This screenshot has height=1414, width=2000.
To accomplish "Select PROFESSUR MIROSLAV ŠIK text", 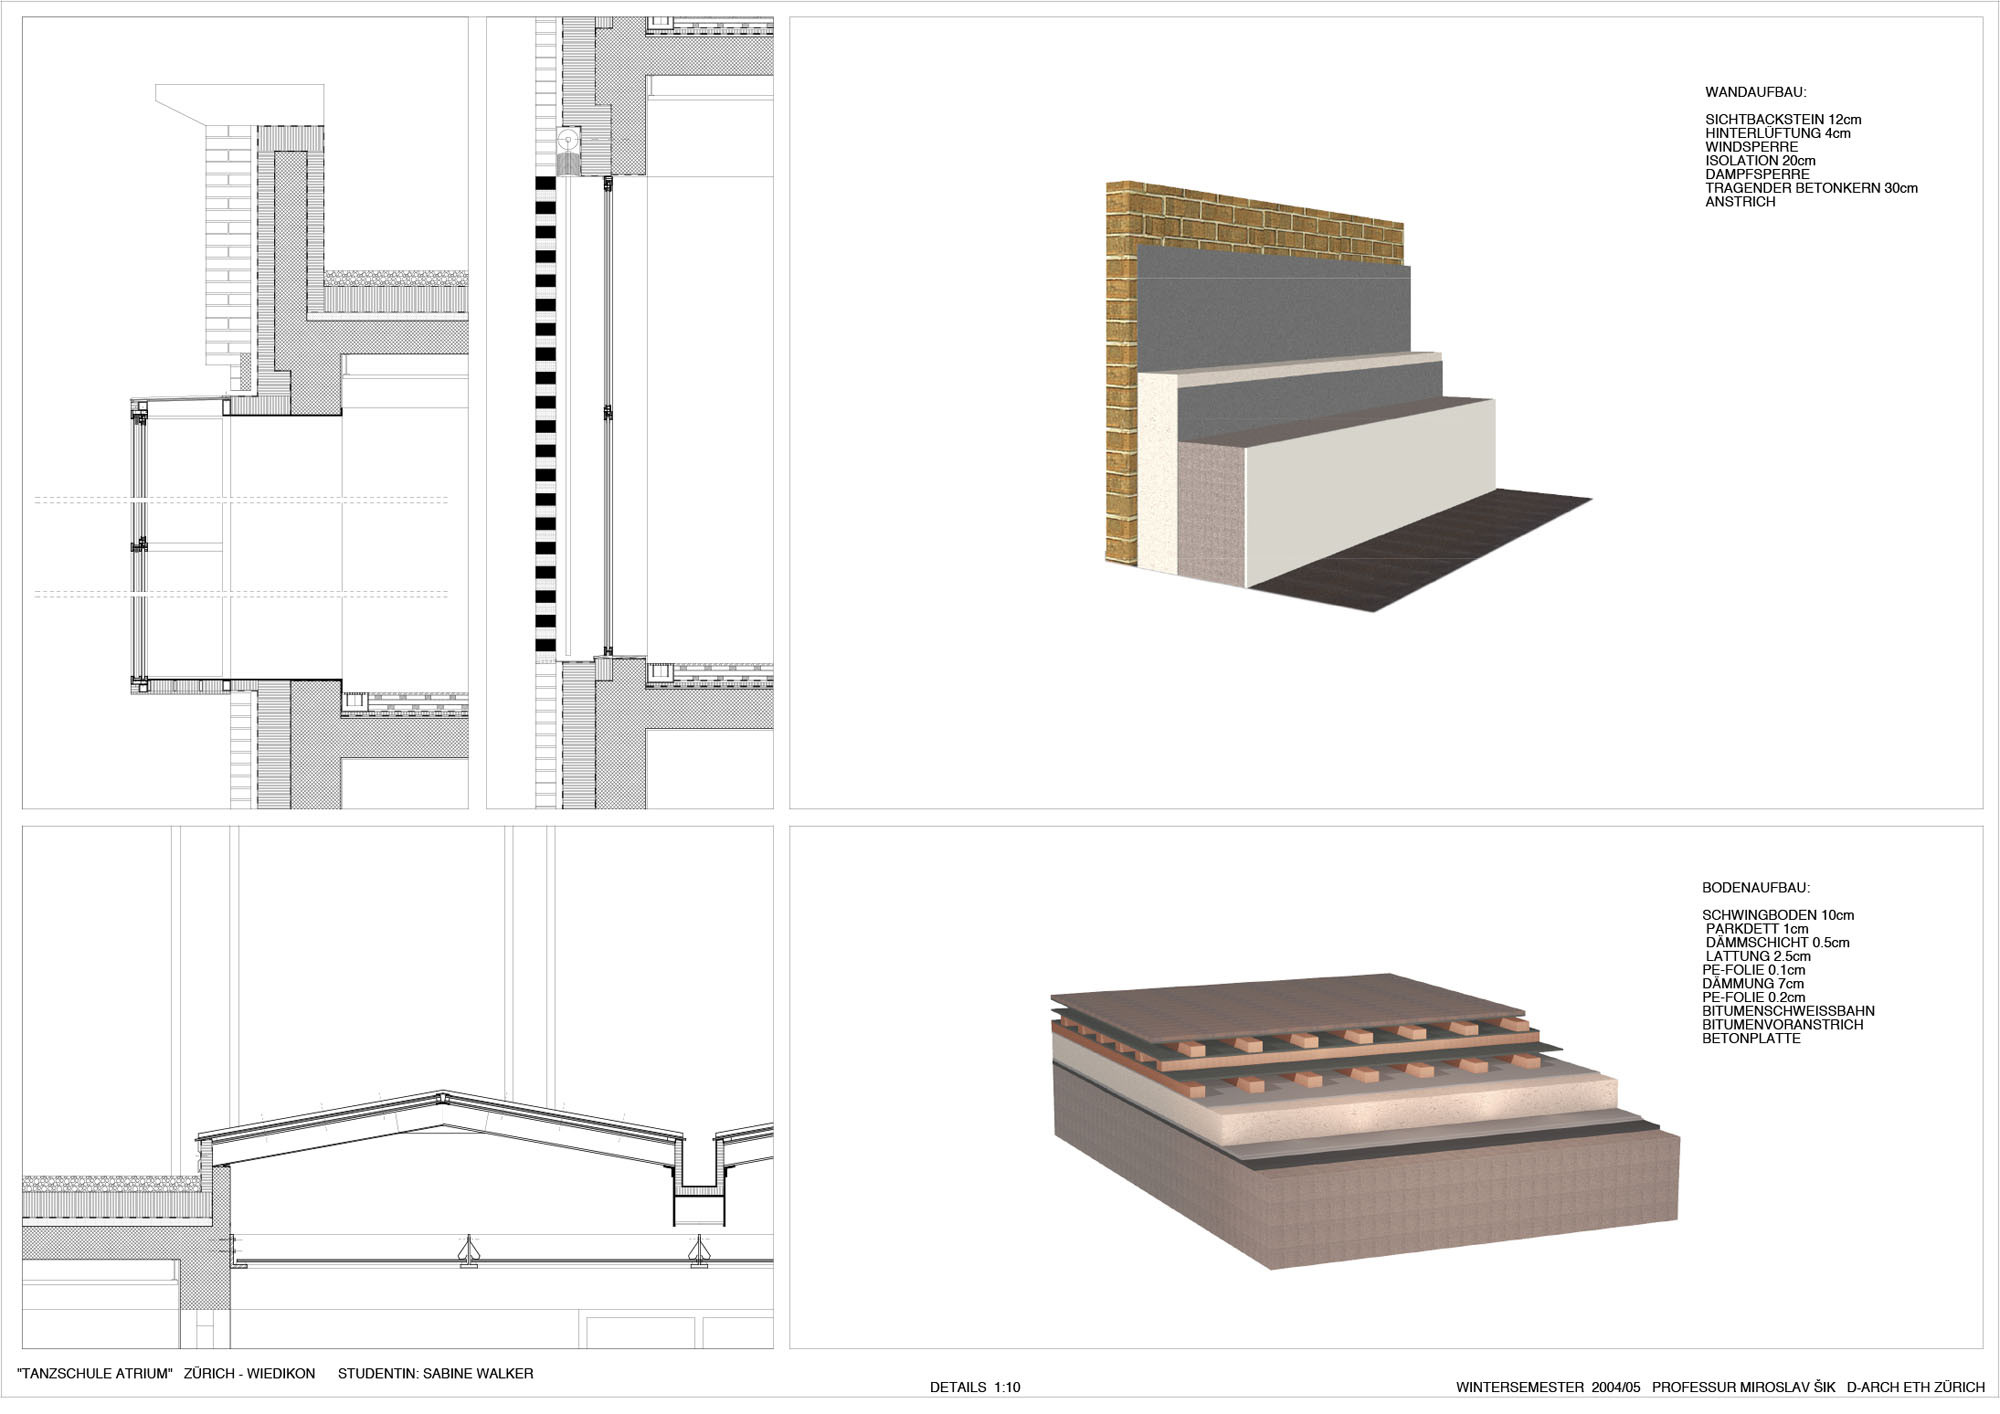I will 1743,1387.
